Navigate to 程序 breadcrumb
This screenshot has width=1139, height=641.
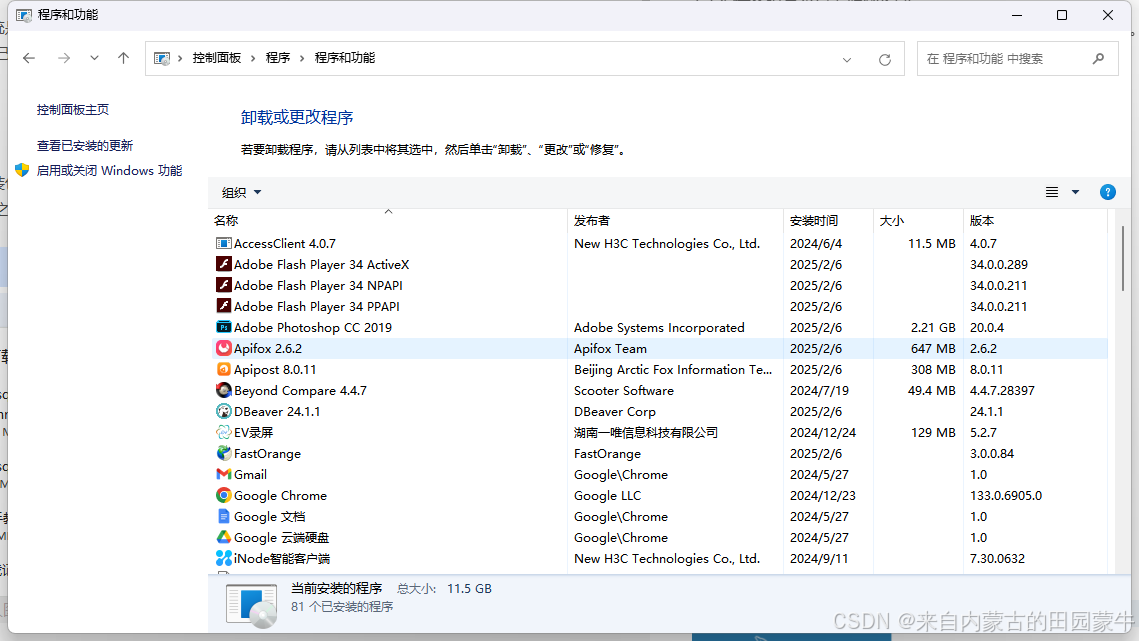pyautogui.click(x=277, y=58)
